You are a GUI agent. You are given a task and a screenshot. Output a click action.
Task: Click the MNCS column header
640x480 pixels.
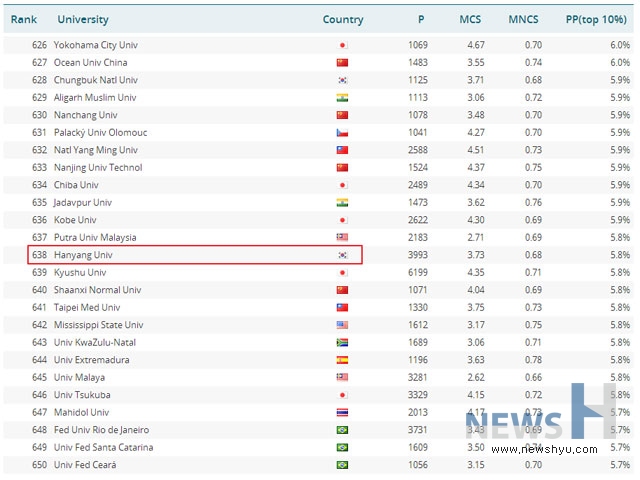tap(524, 19)
